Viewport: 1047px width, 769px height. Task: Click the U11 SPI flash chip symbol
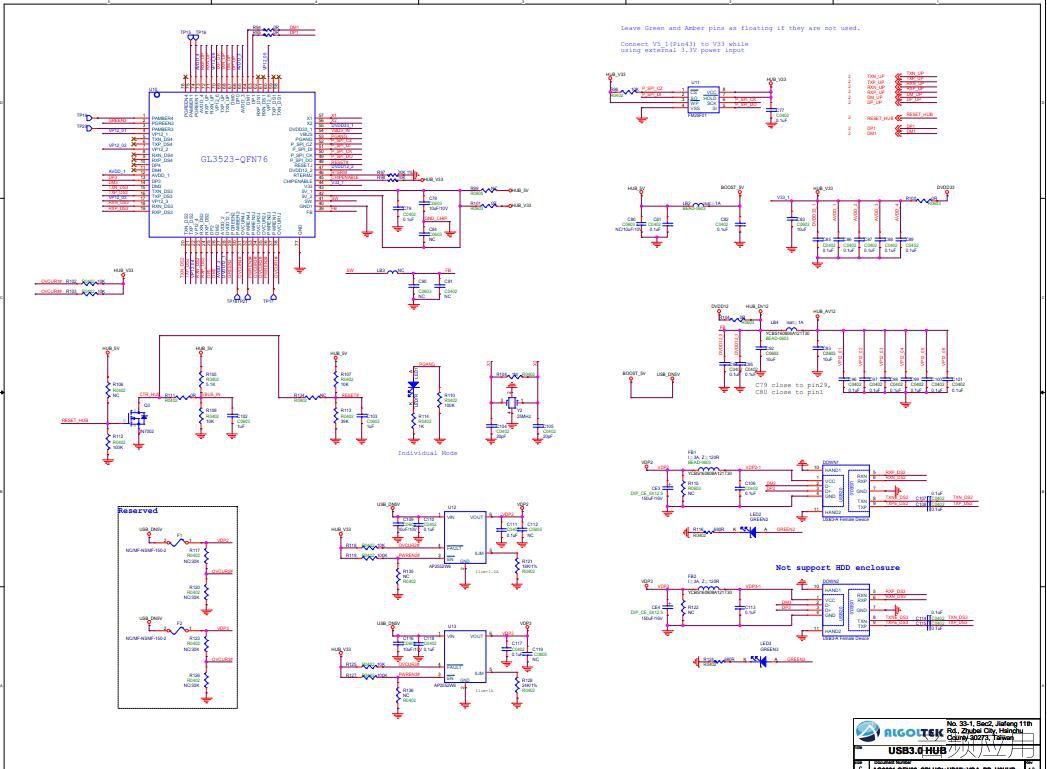tap(704, 101)
